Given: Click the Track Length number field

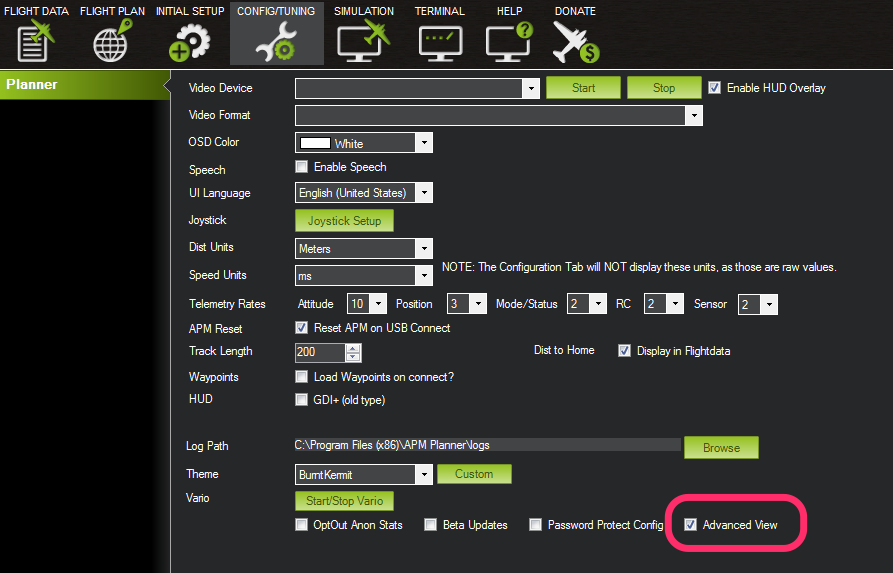Looking at the screenshot, I should 319,352.
